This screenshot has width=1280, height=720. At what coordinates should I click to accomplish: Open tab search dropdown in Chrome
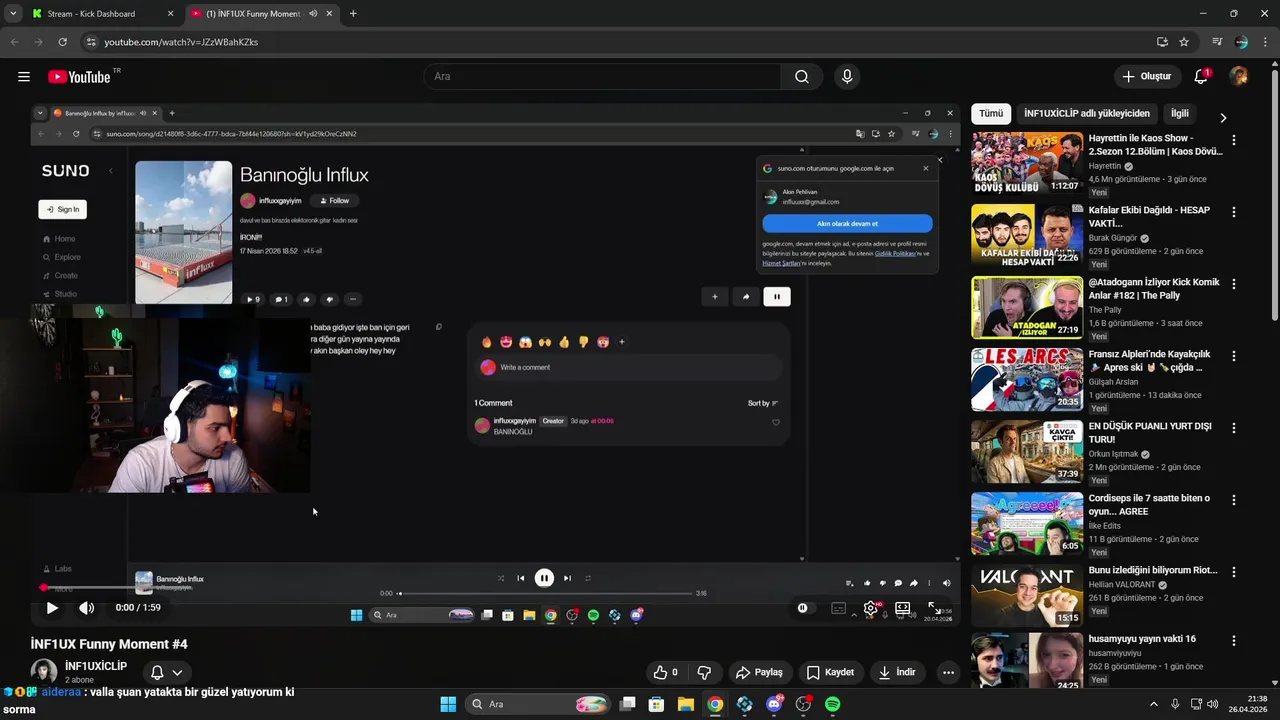click(x=13, y=14)
